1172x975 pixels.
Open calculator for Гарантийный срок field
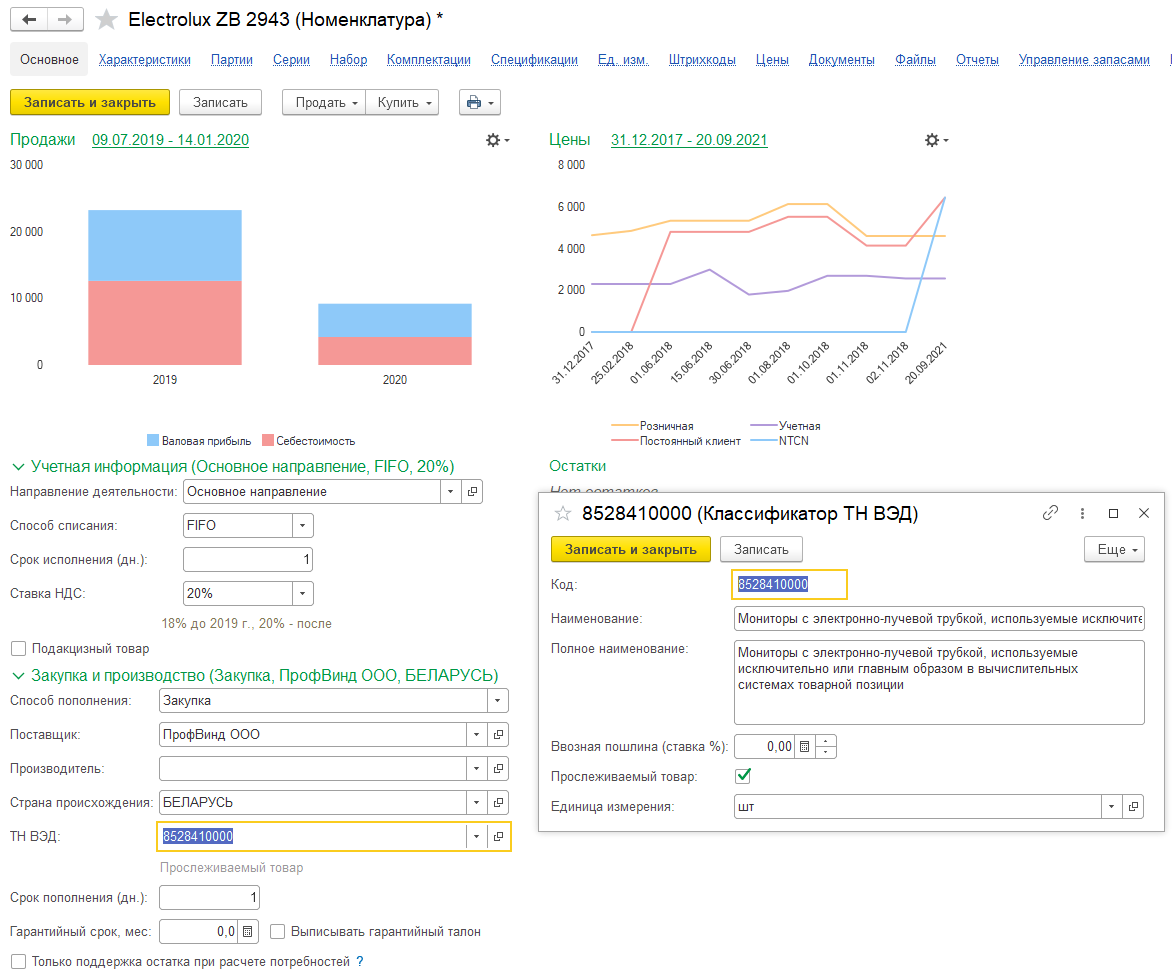pos(247,932)
